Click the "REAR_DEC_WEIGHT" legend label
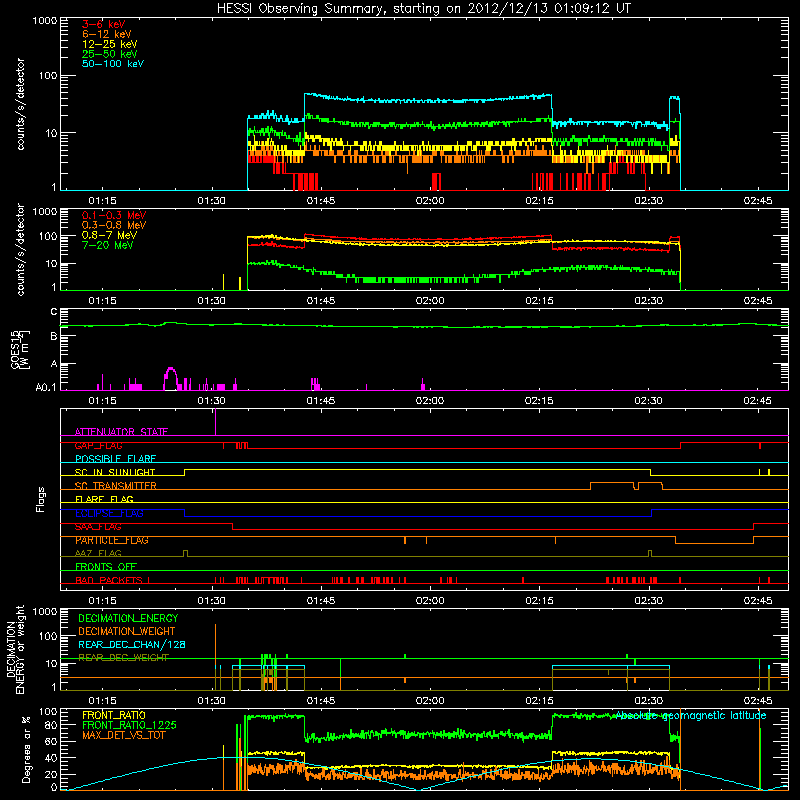The height and width of the screenshot is (800, 800). point(123,658)
